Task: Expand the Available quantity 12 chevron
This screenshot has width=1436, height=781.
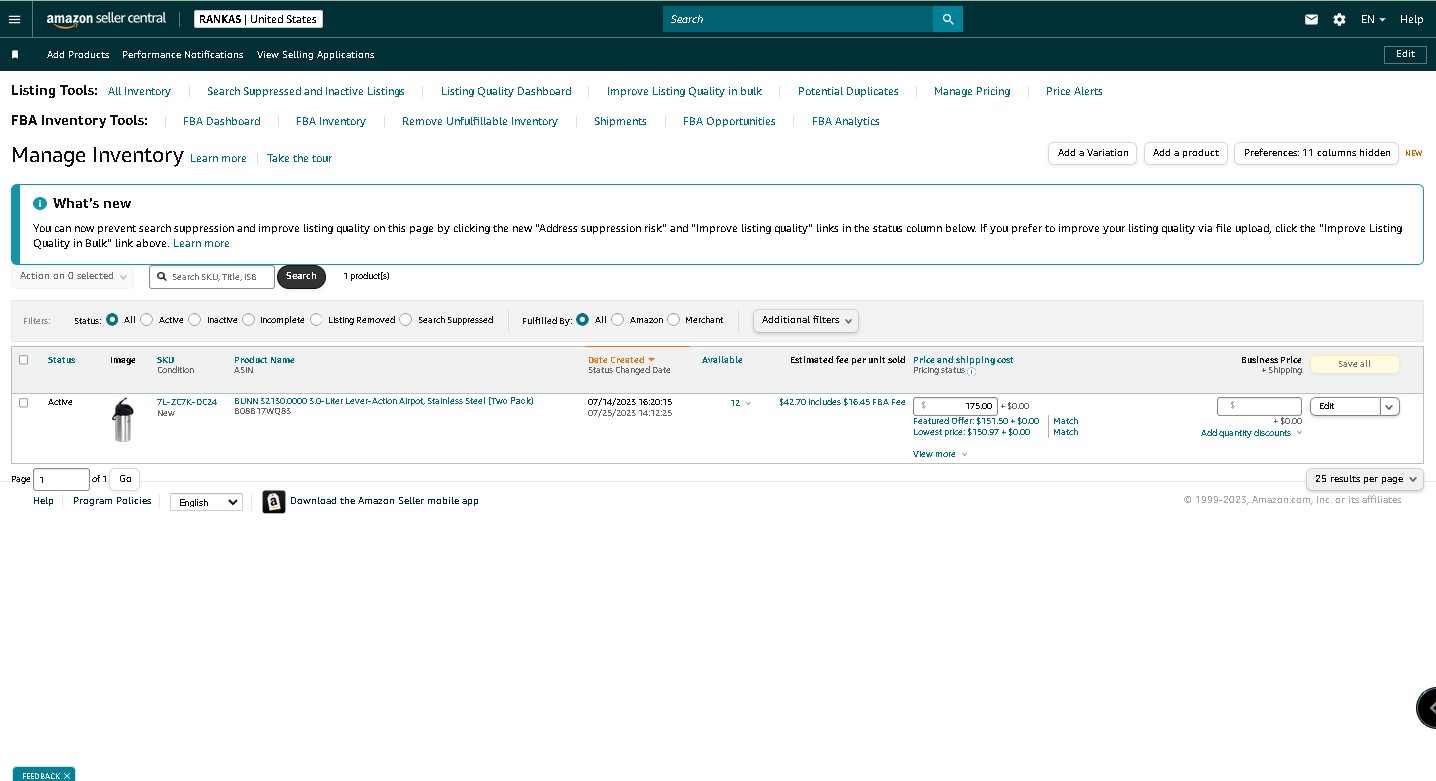Action: pos(748,404)
